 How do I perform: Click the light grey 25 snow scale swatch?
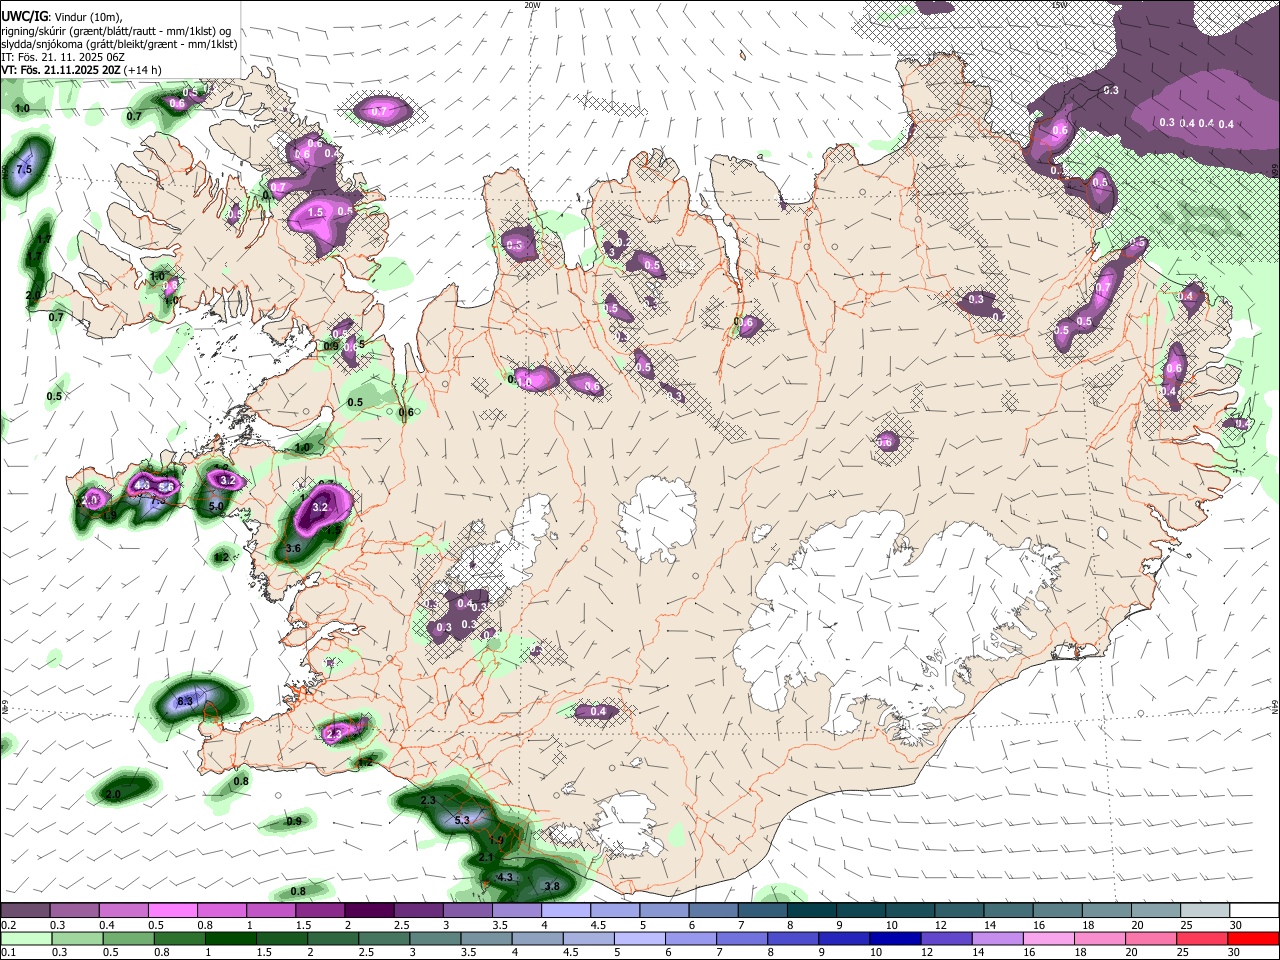click(1206, 910)
